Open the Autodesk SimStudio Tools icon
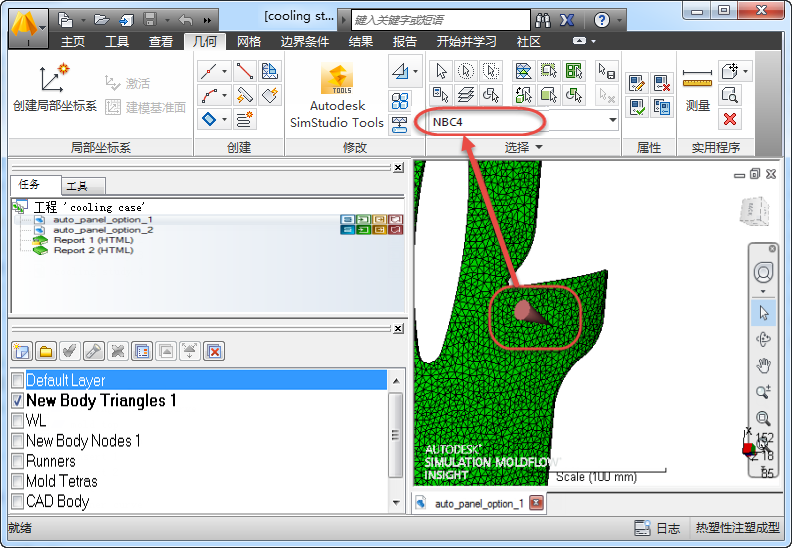Viewport: 792px width, 548px height. 337,79
